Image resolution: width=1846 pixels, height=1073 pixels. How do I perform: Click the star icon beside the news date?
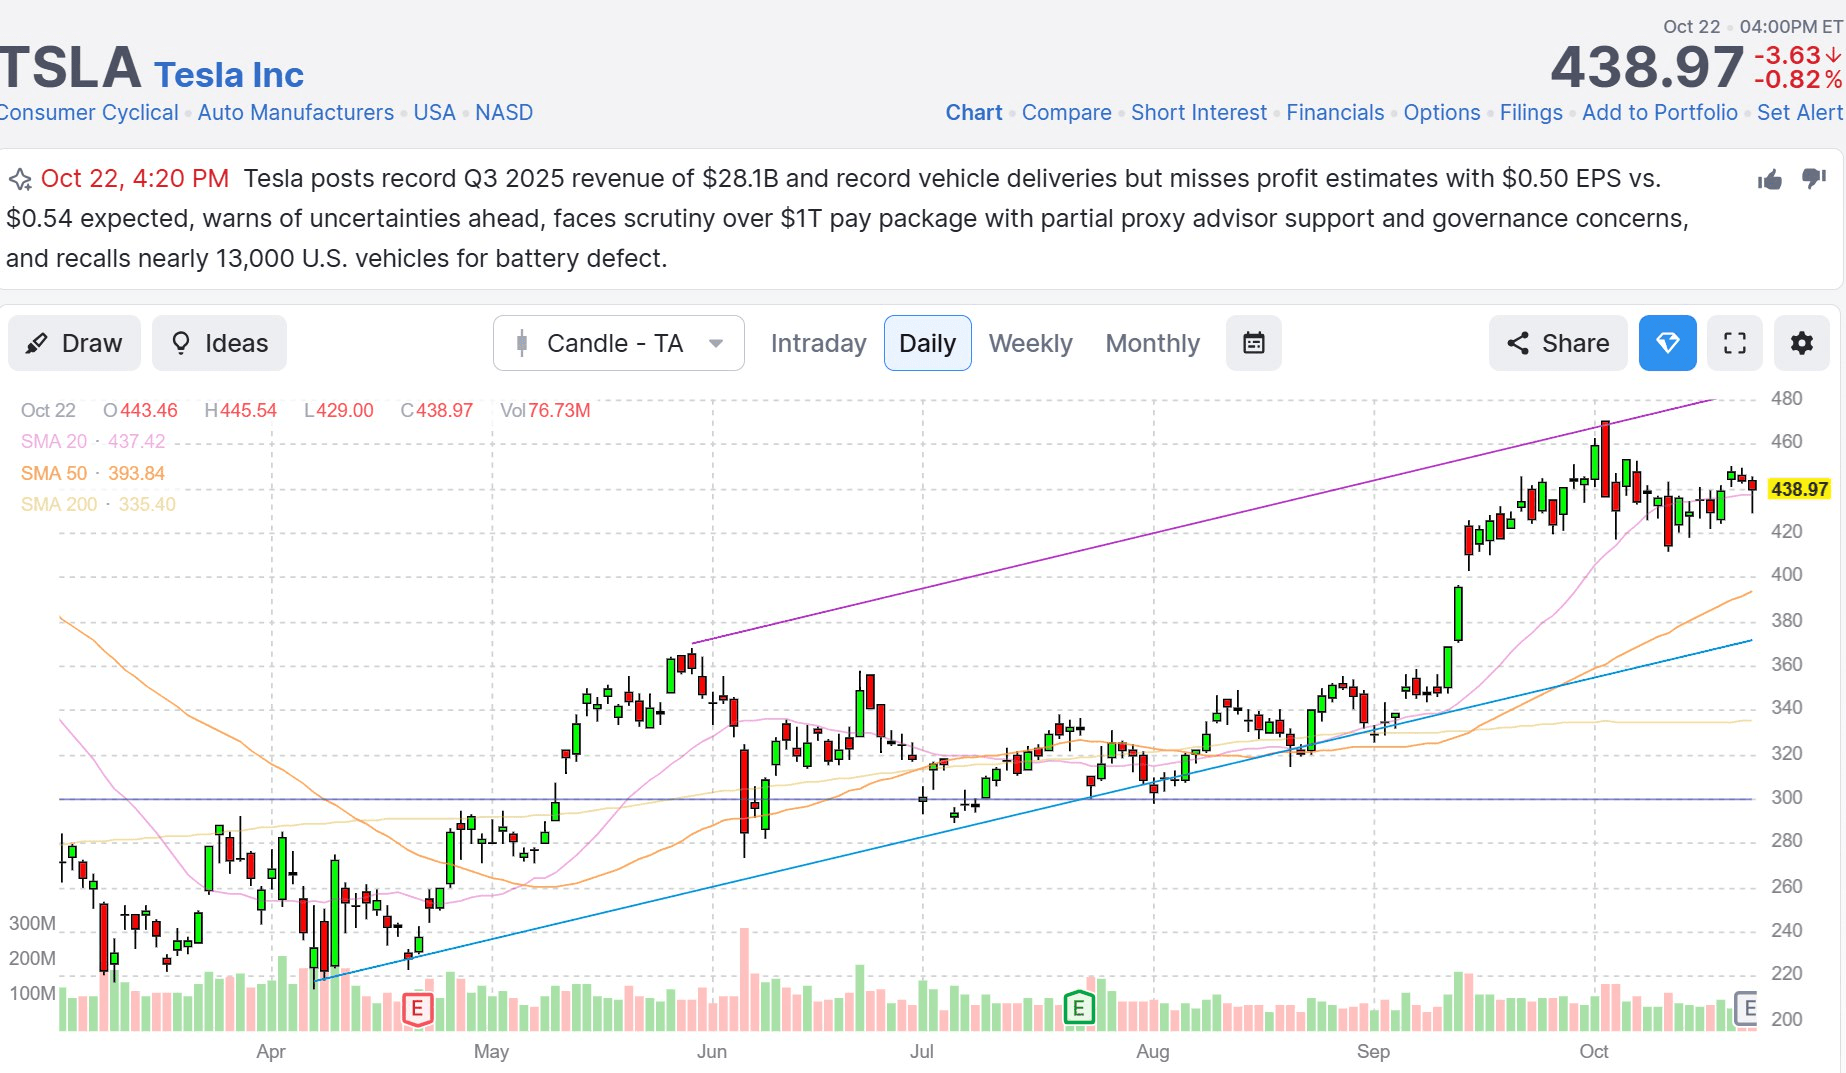tap(20, 180)
